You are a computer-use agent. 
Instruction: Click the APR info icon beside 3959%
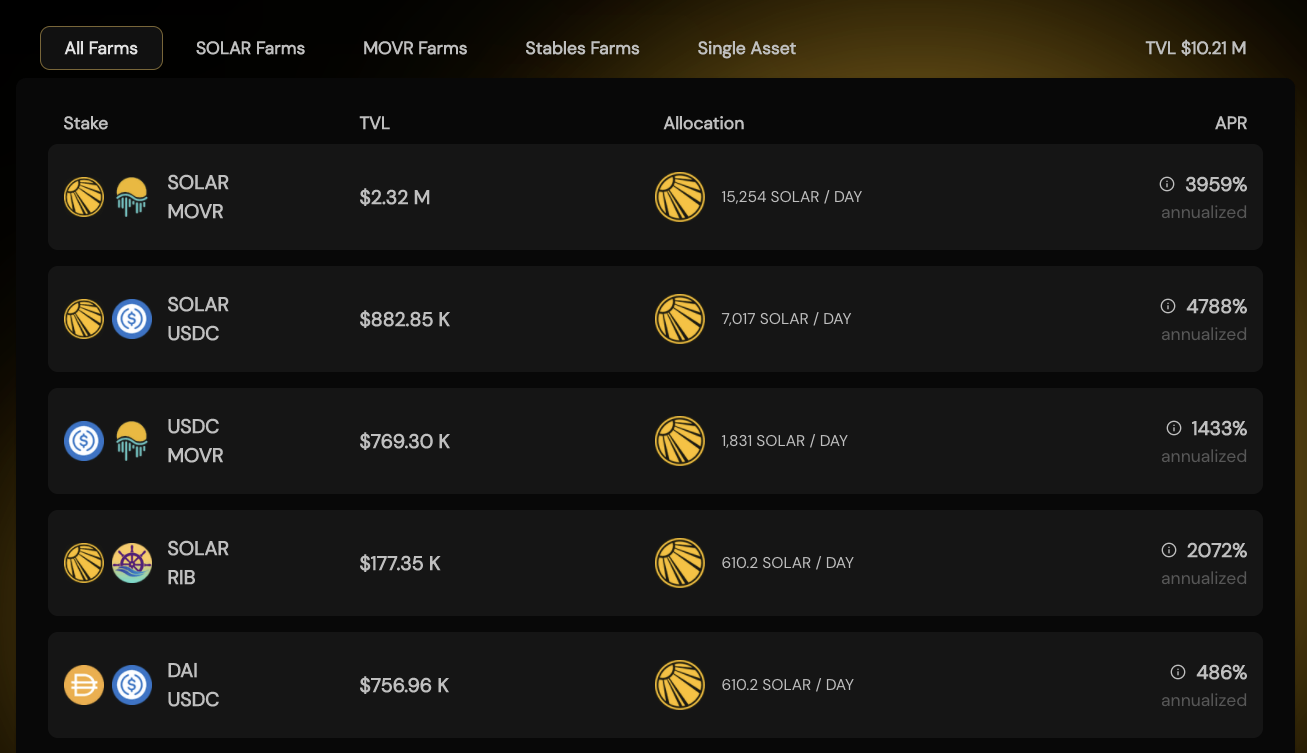(x=1166, y=184)
